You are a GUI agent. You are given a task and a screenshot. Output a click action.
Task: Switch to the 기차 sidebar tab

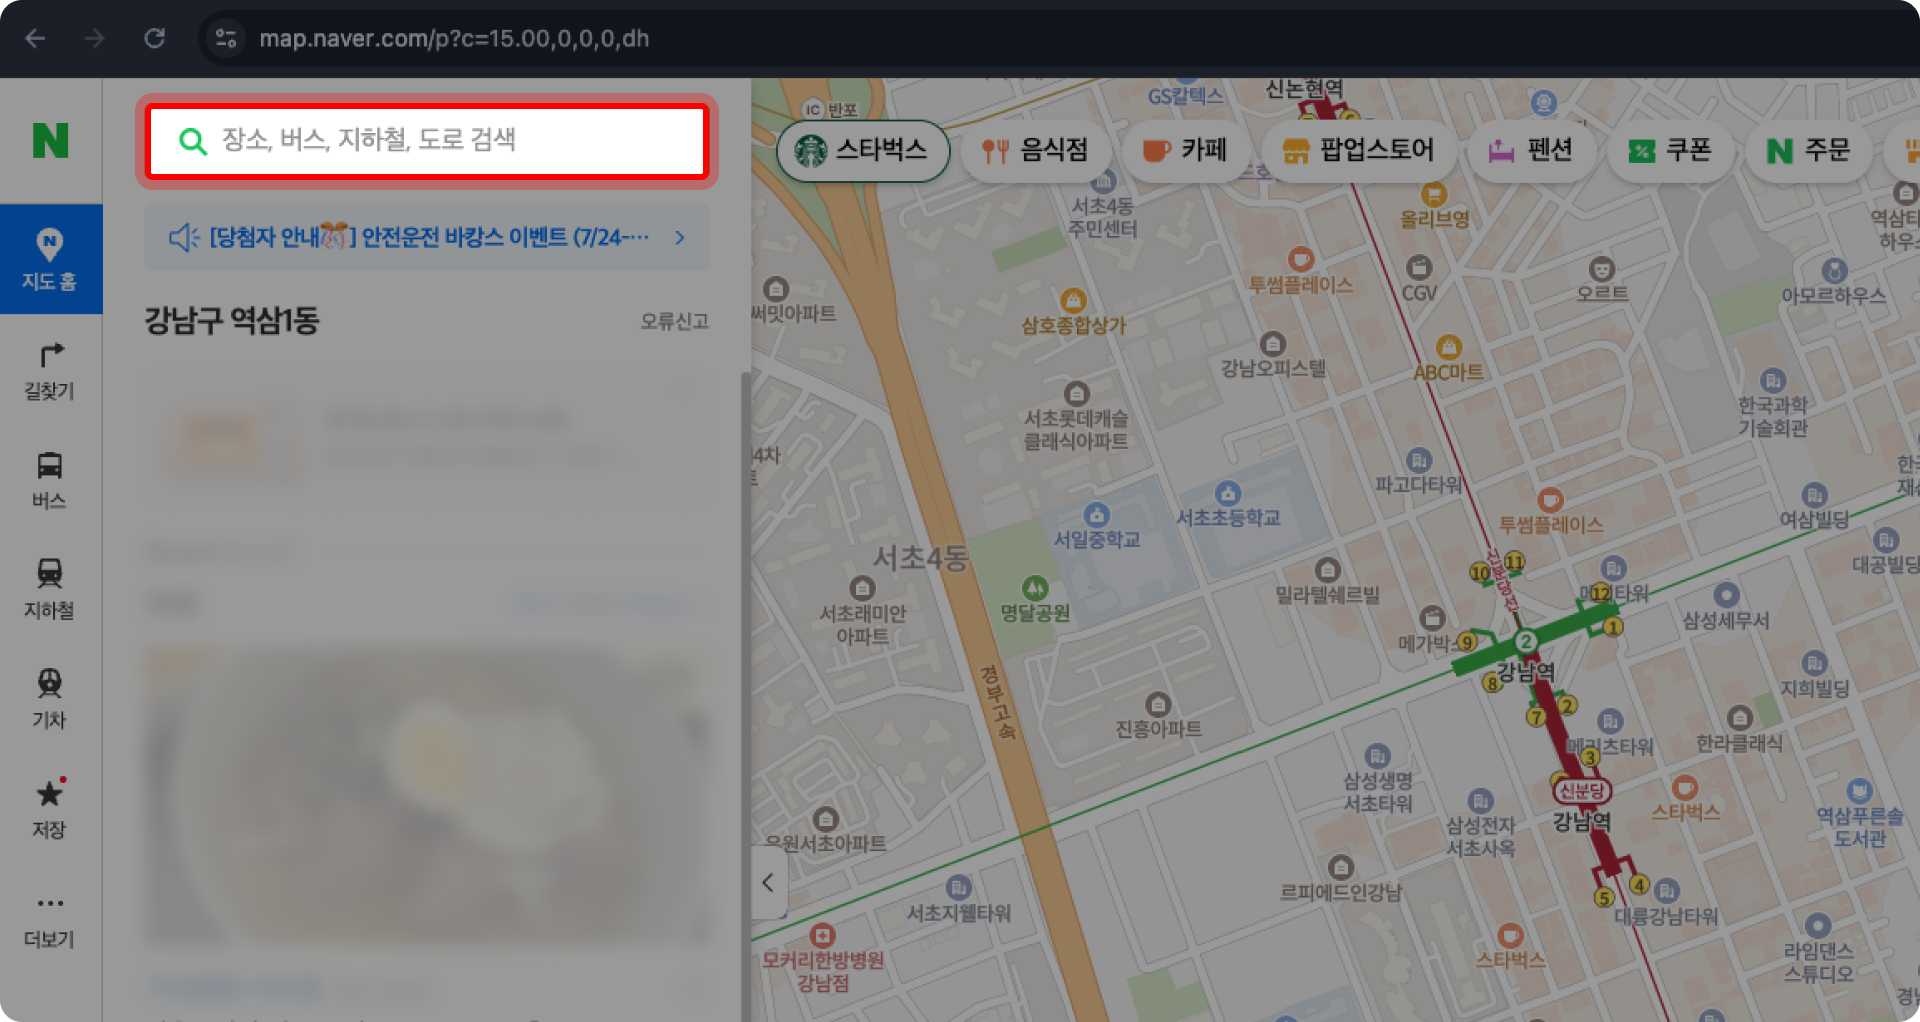[50, 699]
